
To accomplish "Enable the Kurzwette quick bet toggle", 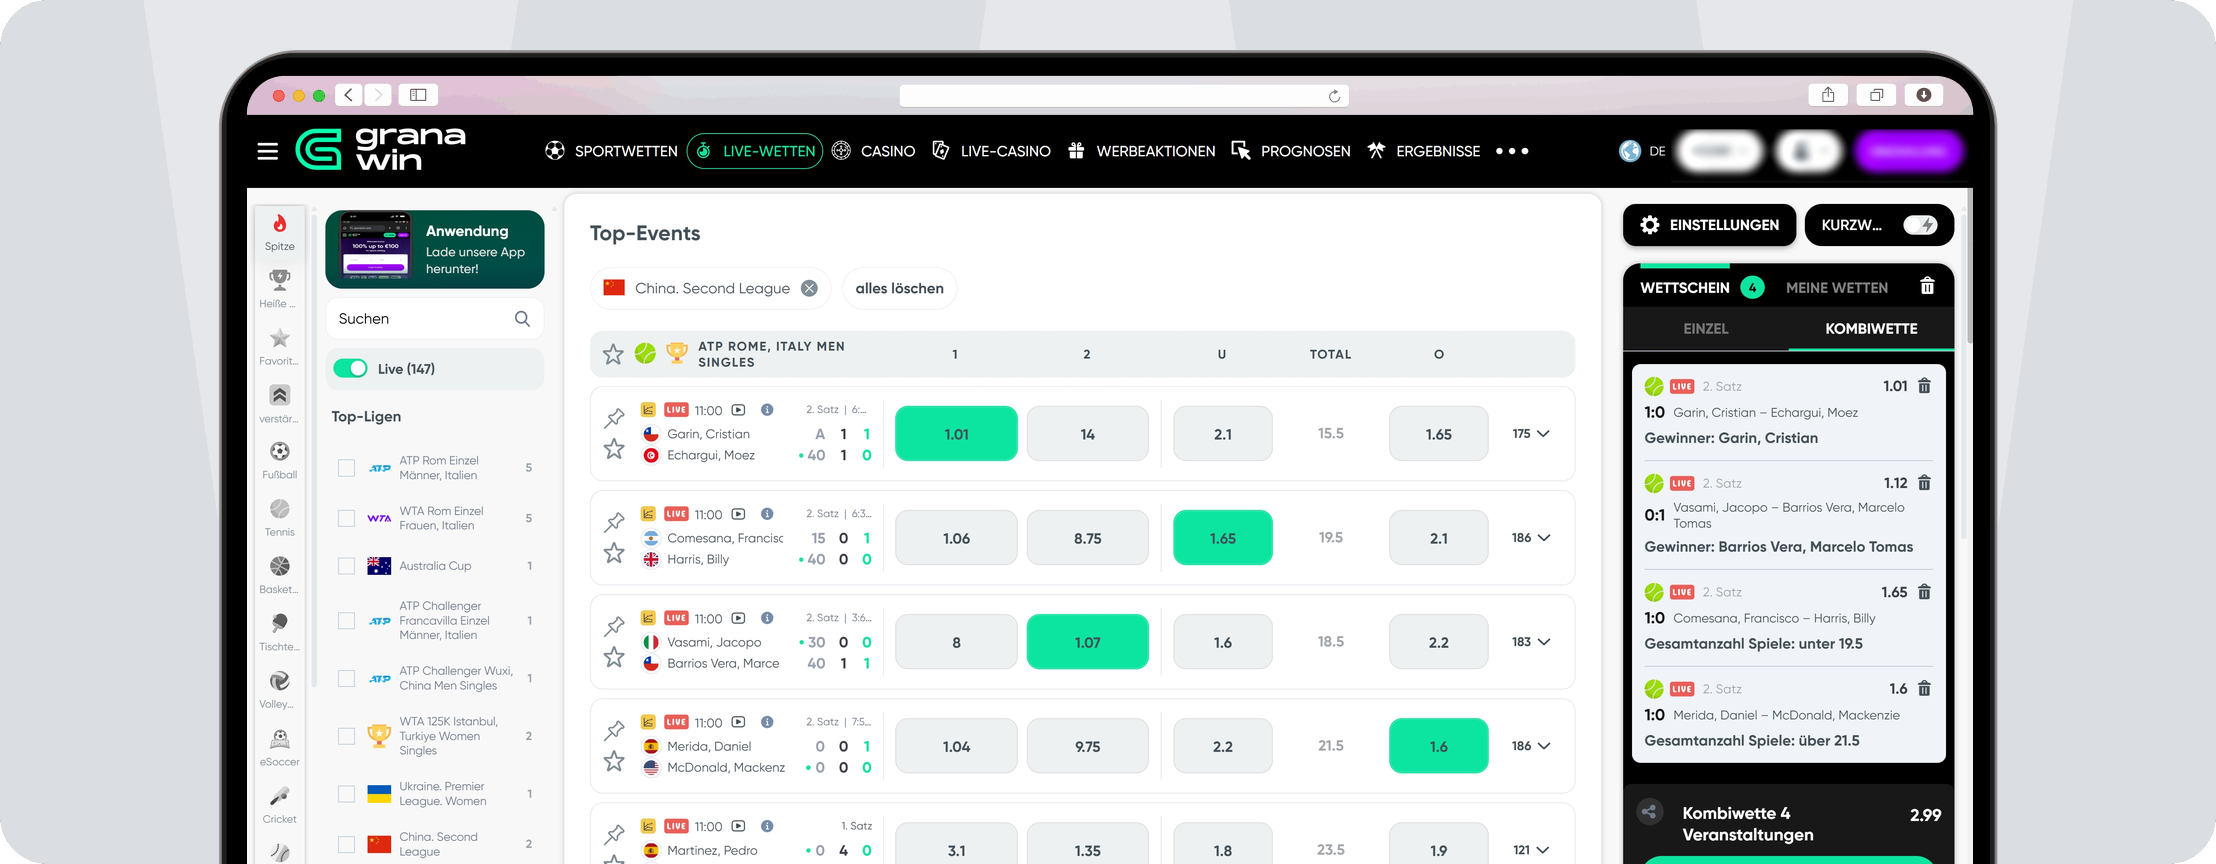I will pyautogui.click(x=1920, y=225).
